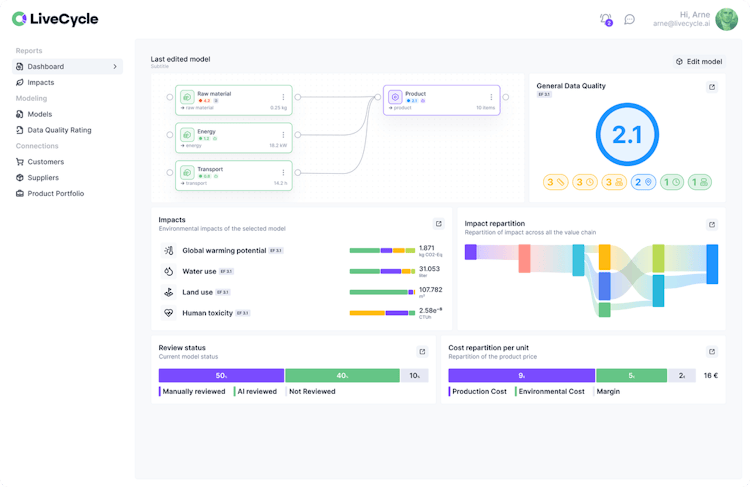Click the Impacts panel external-link icon

tap(438, 224)
